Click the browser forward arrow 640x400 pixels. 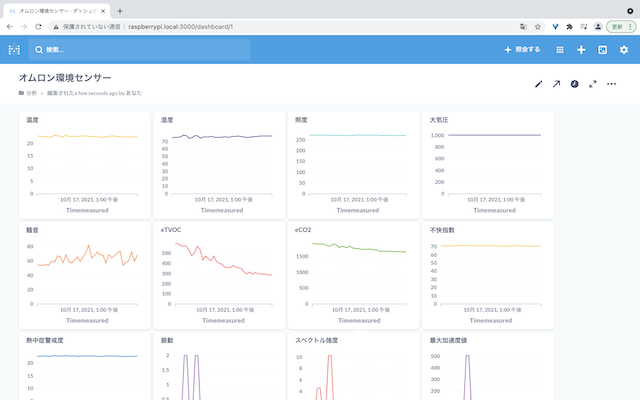point(24,27)
